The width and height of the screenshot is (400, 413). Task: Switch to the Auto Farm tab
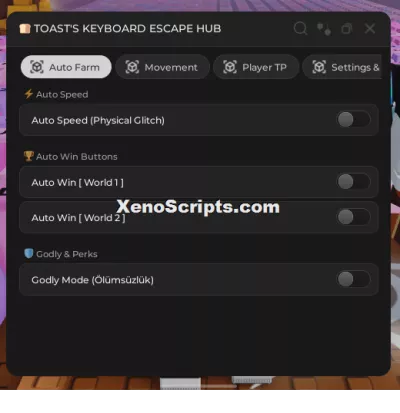point(66,67)
